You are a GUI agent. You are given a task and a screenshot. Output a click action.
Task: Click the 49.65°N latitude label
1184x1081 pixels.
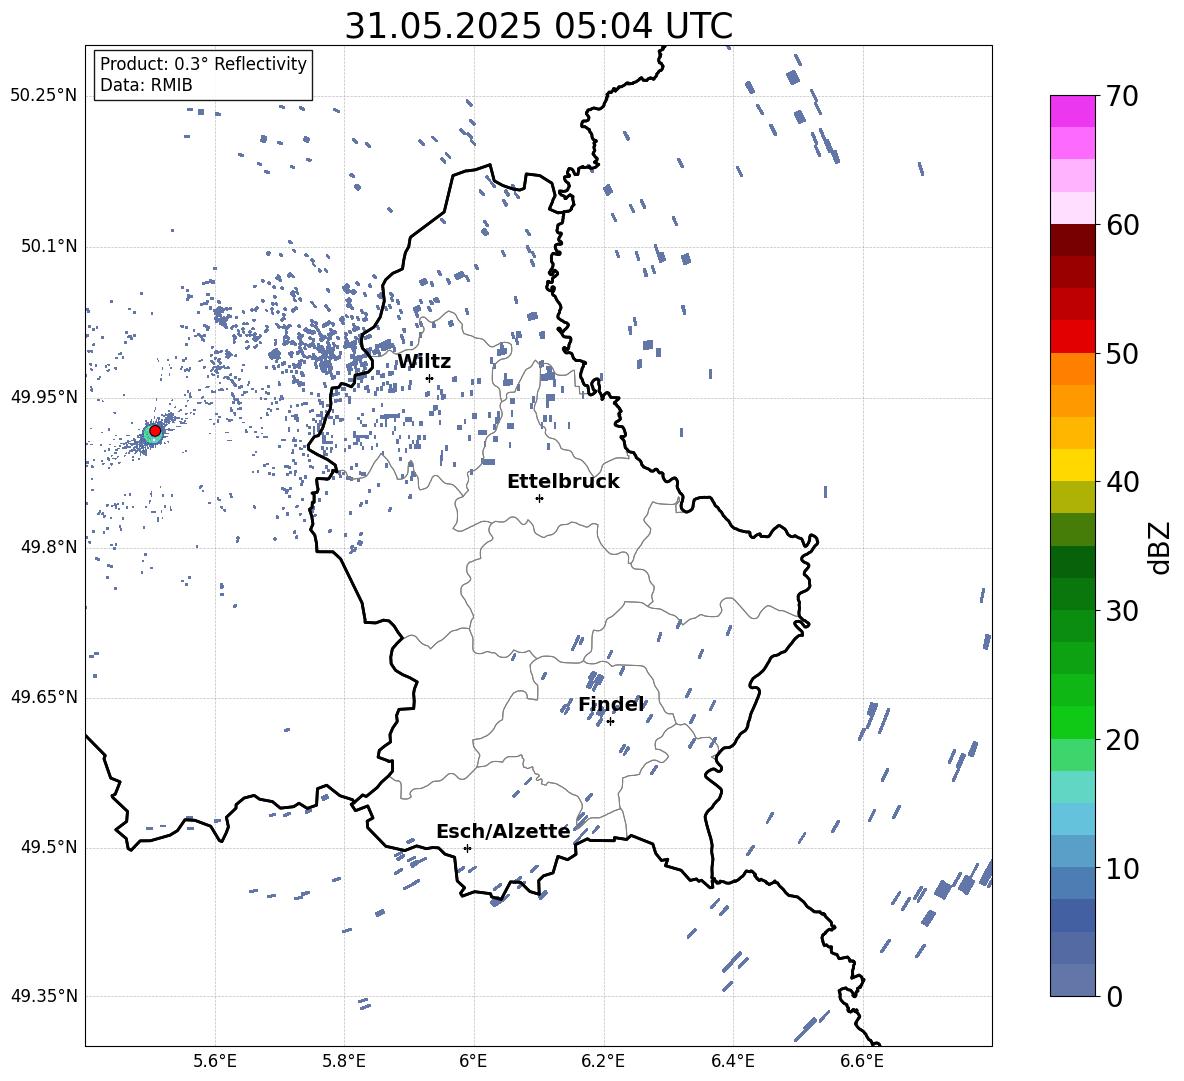[x=44, y=696]
